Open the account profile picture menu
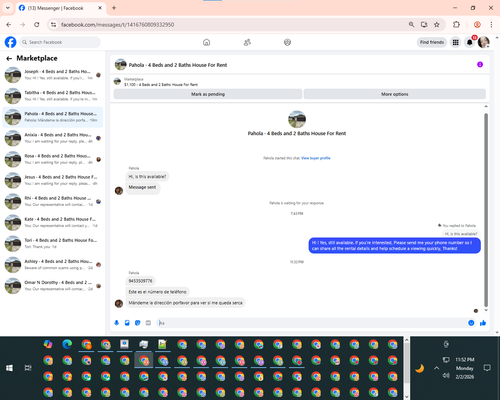The width and height of the screenshot is (500, 400). (484, 42)
